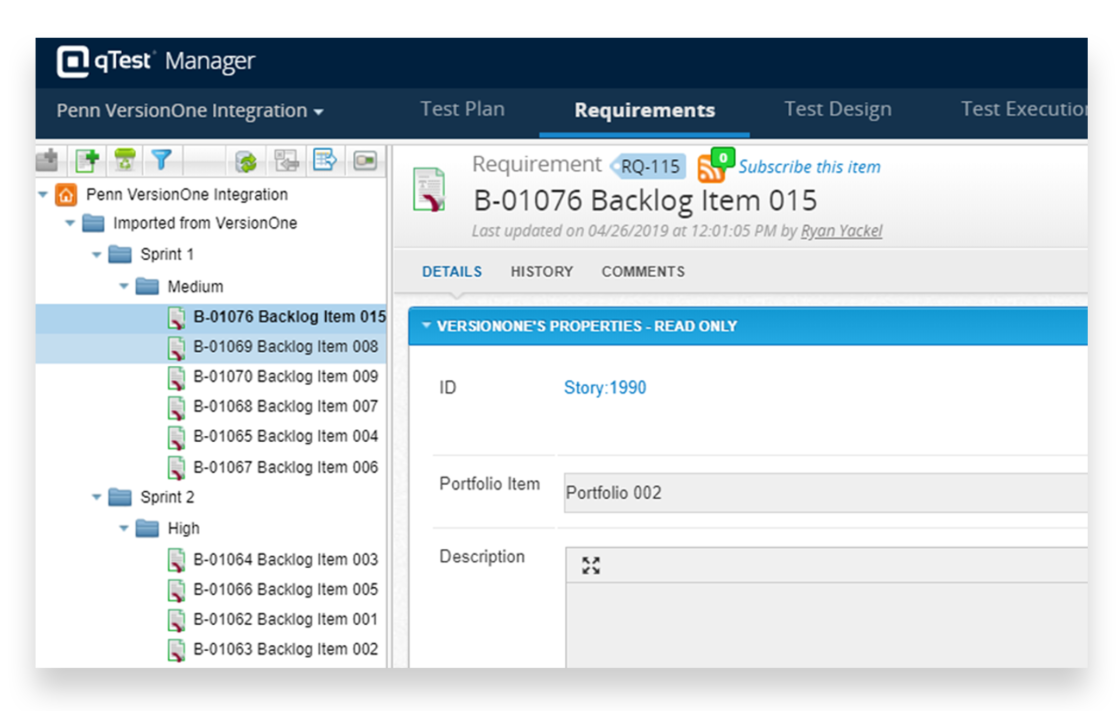The image size is (1120, 711).
Task: Click the new requirement icon with green plus
Action: (87, 160)
